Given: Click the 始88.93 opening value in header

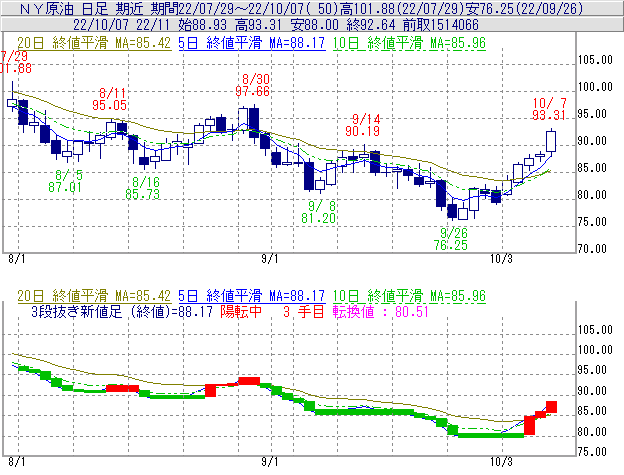Looking at the screenshot, I should pyautogui.click(x=203, y=25).
